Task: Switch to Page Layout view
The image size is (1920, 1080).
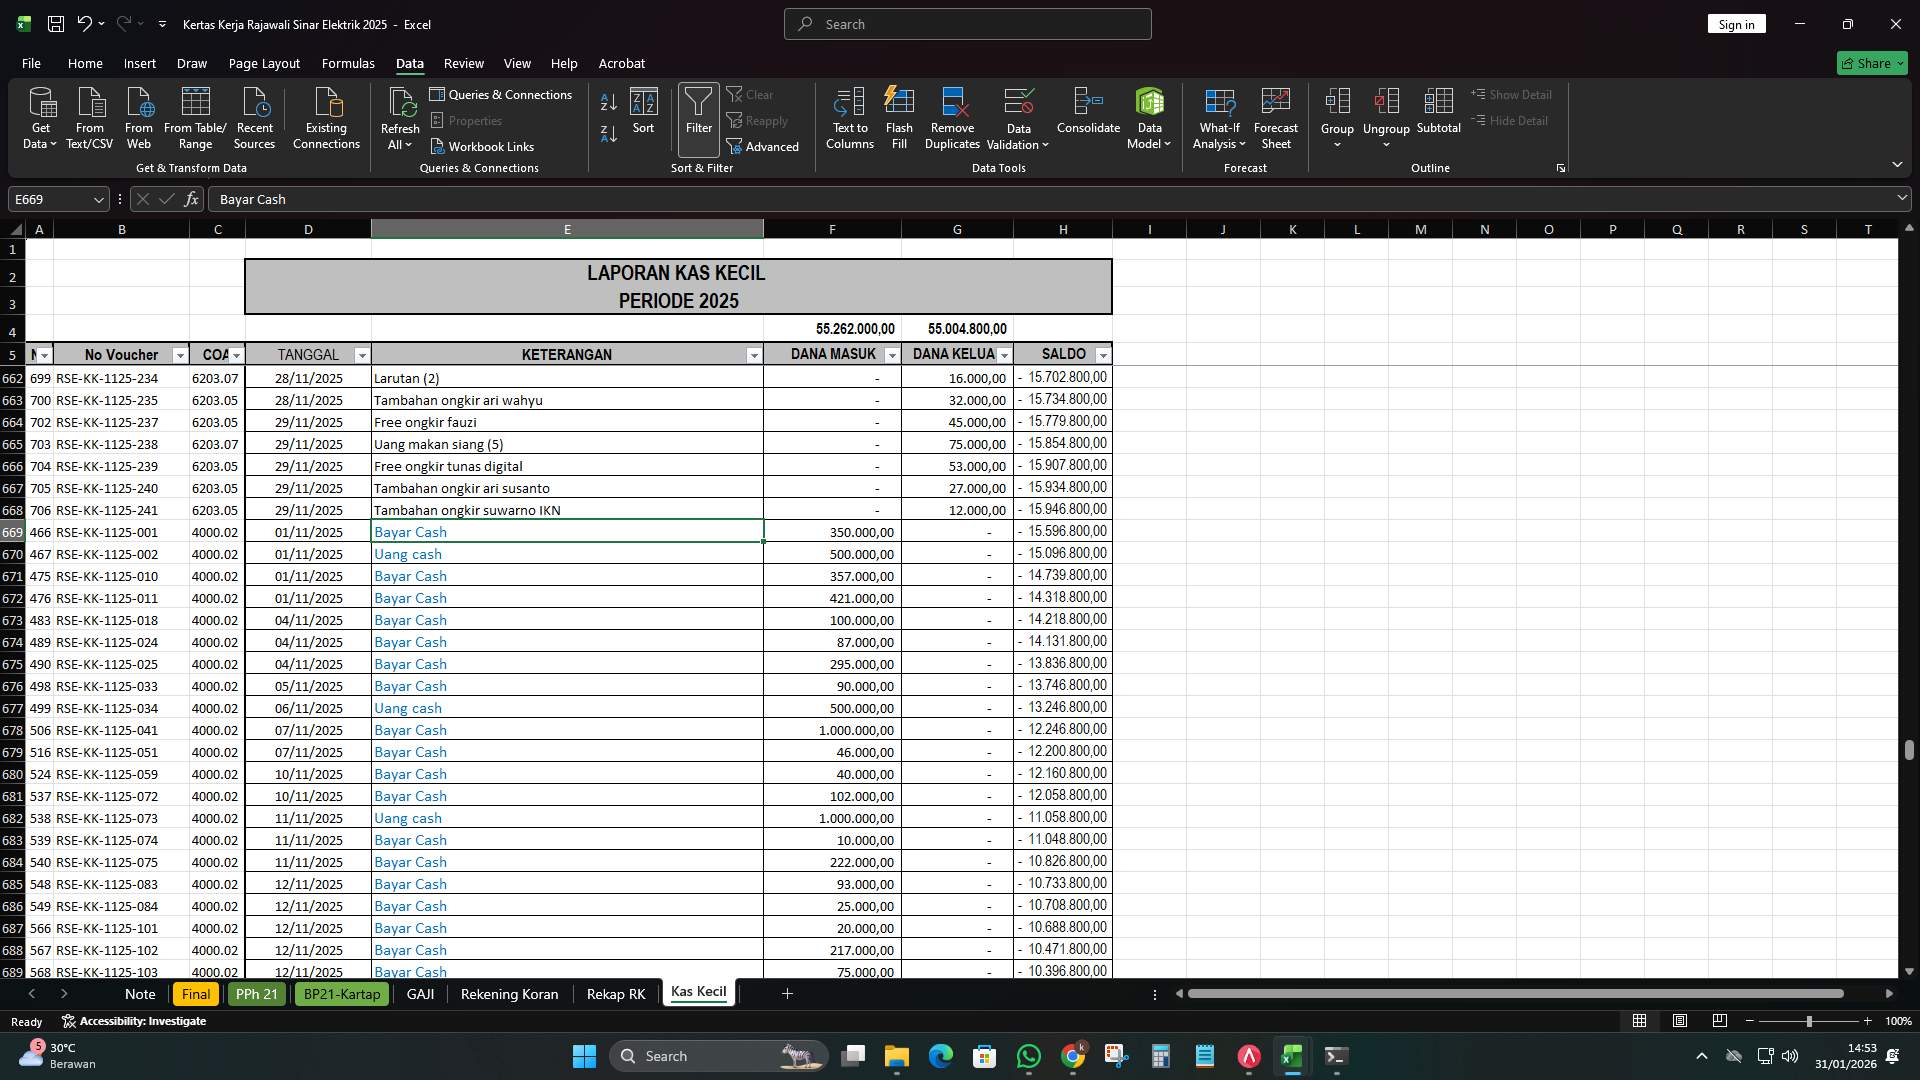Action: 1679,1021
